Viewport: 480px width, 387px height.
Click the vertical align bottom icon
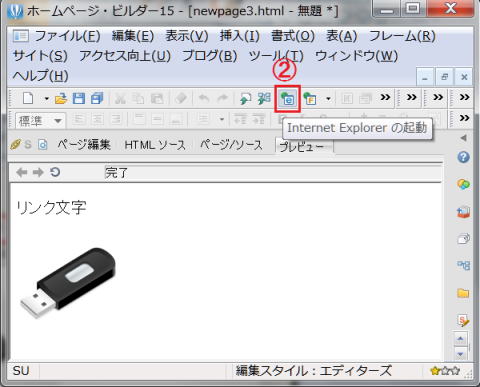pos(176,119)
